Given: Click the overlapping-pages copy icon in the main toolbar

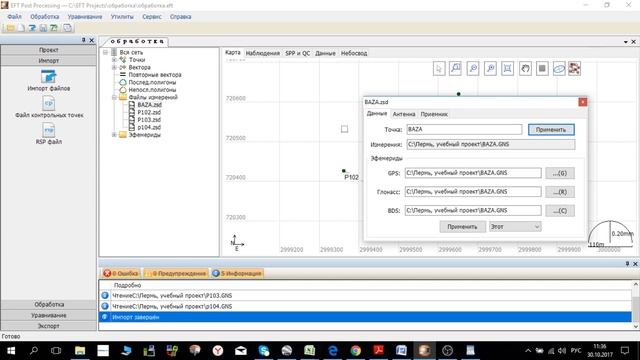Looking at the screenshot, I should click(67, 28).
